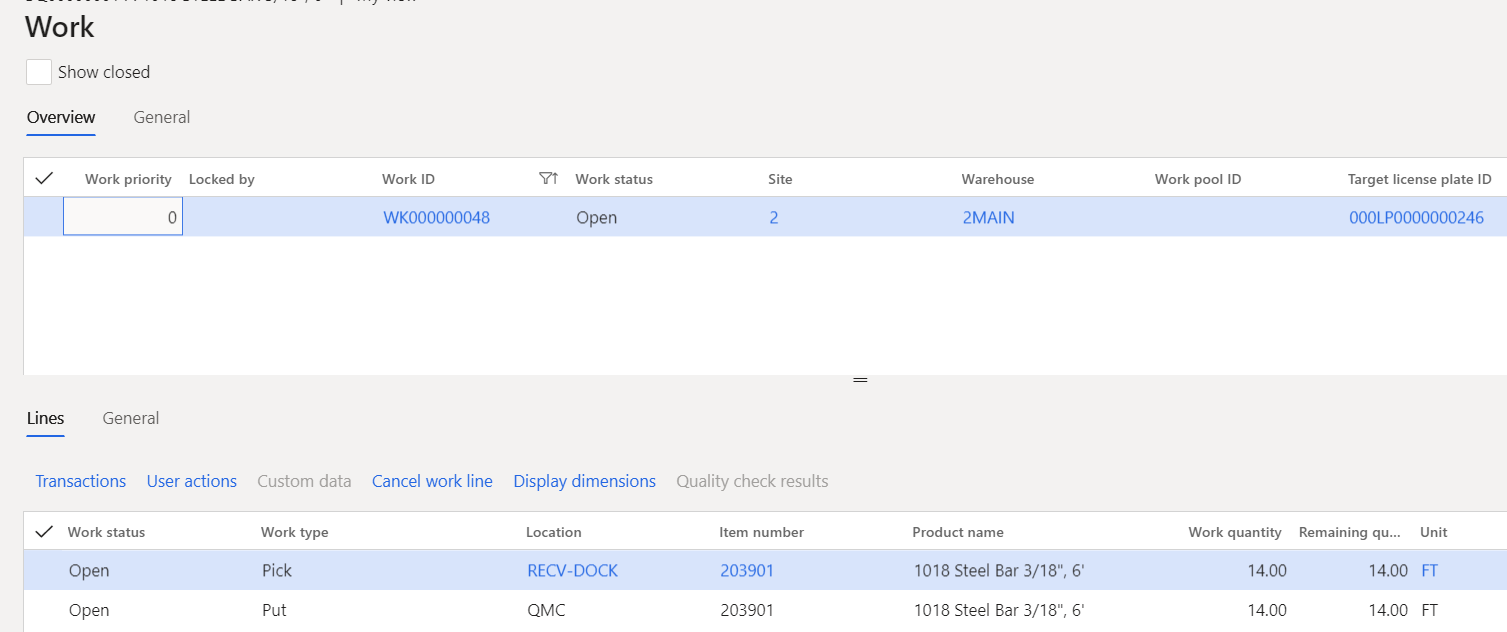Open the 2MAIN warehouse link

988,217
